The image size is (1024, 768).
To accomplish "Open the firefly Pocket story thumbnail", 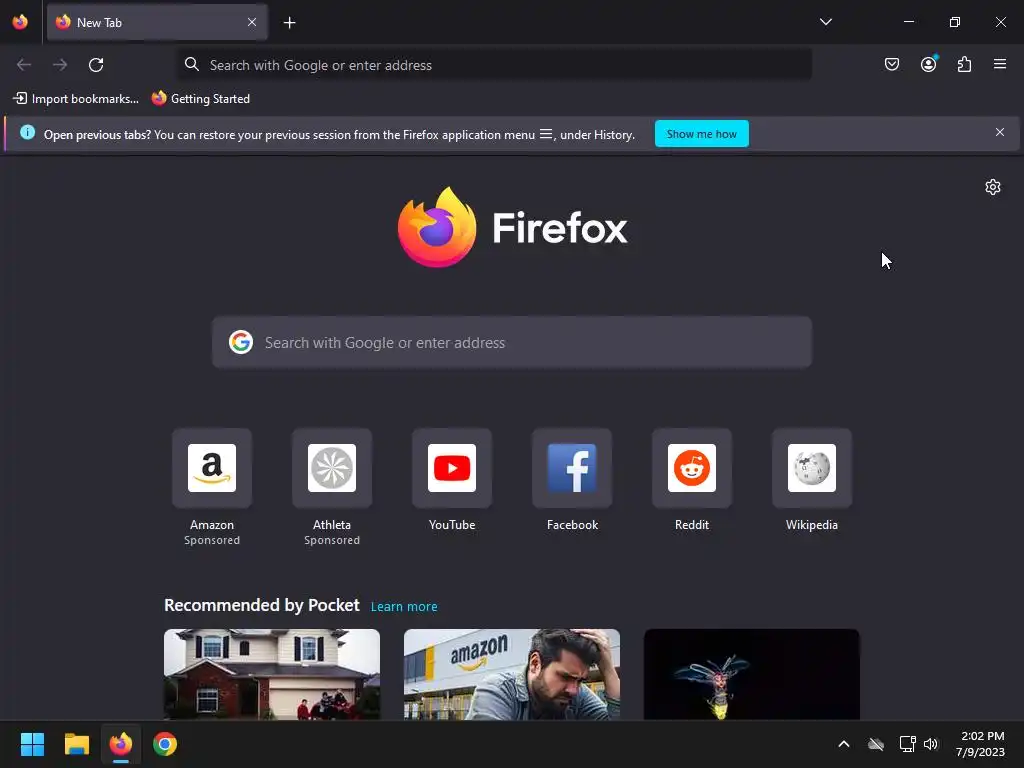I will click(x=752, y=675).
